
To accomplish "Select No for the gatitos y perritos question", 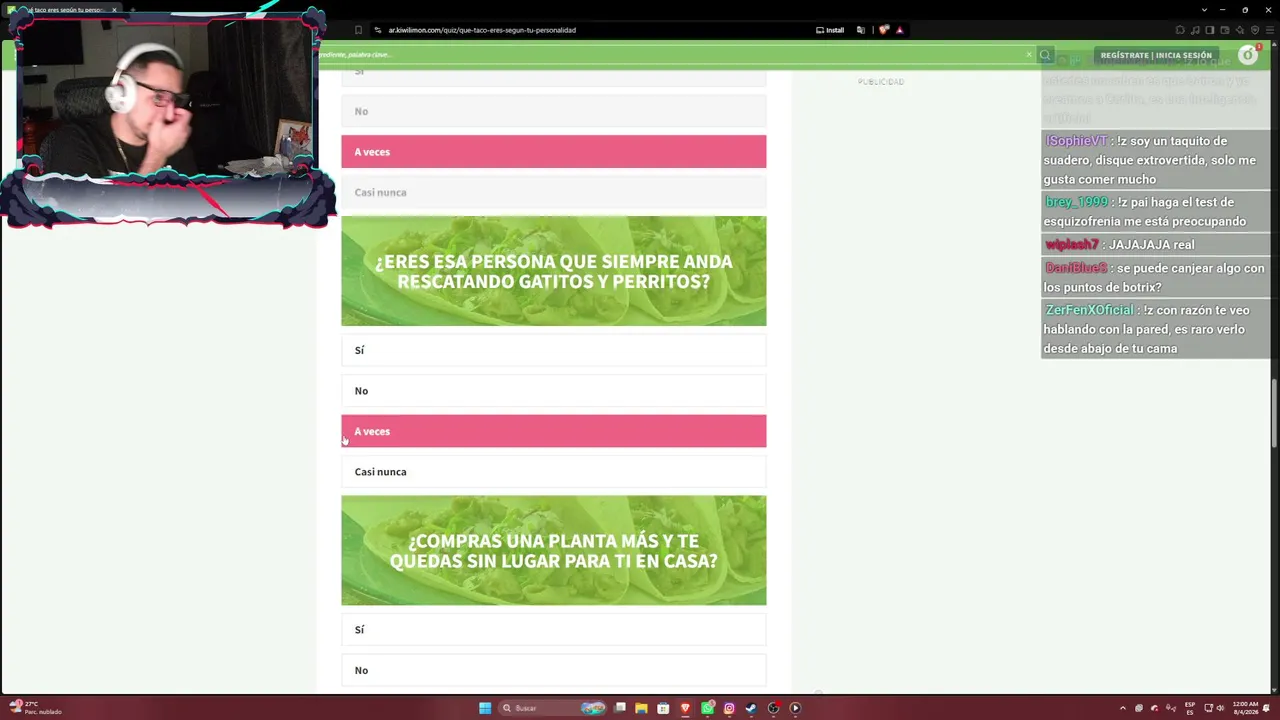I will [x=554, y=391].
